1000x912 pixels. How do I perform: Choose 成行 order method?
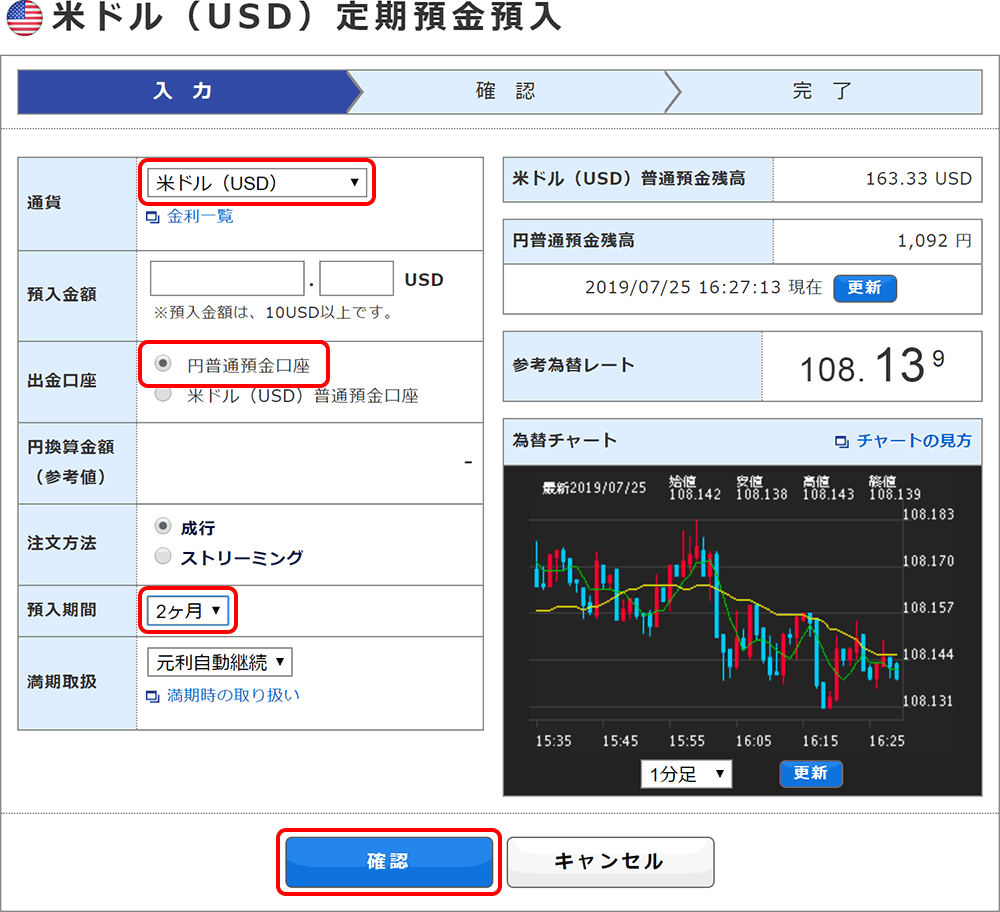pyautogui.click(x=163, y=527)
